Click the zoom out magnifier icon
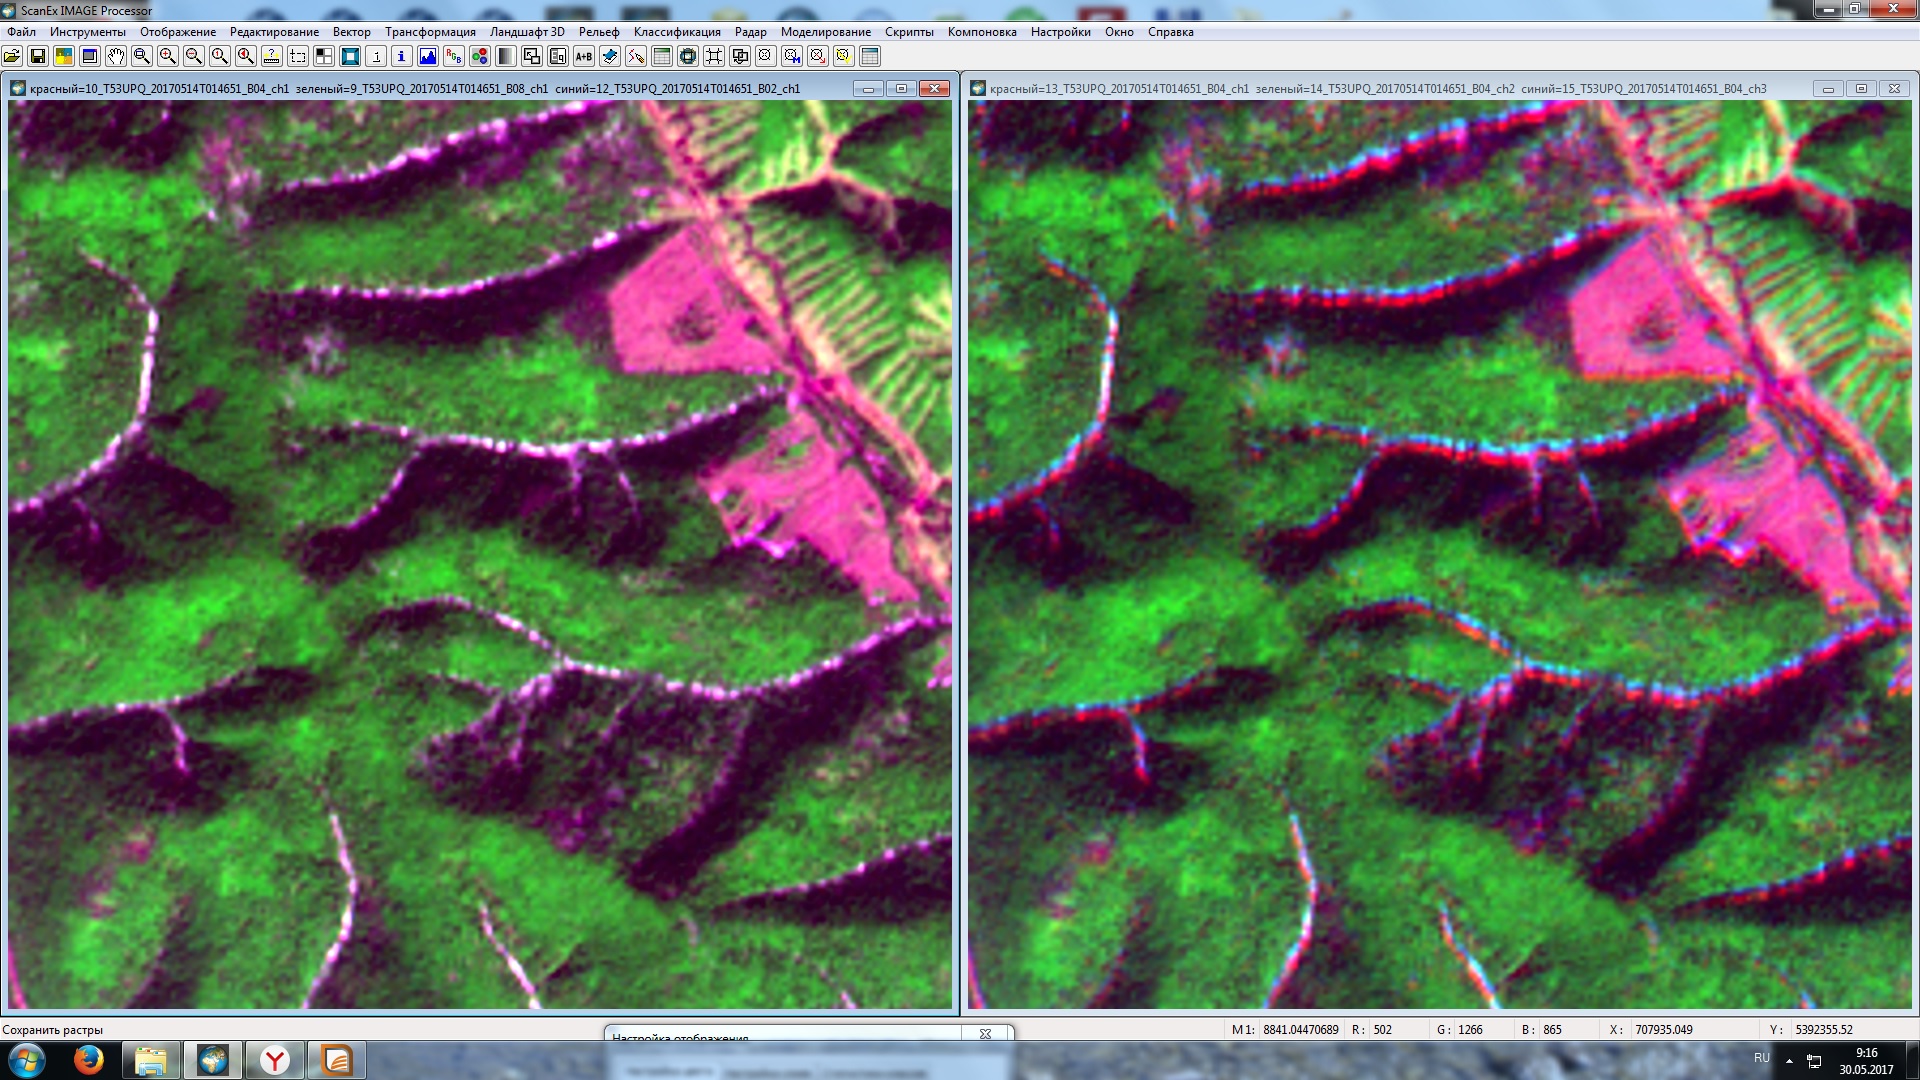This screenshot has width=1920, height=1080. (x=194, y=56)
